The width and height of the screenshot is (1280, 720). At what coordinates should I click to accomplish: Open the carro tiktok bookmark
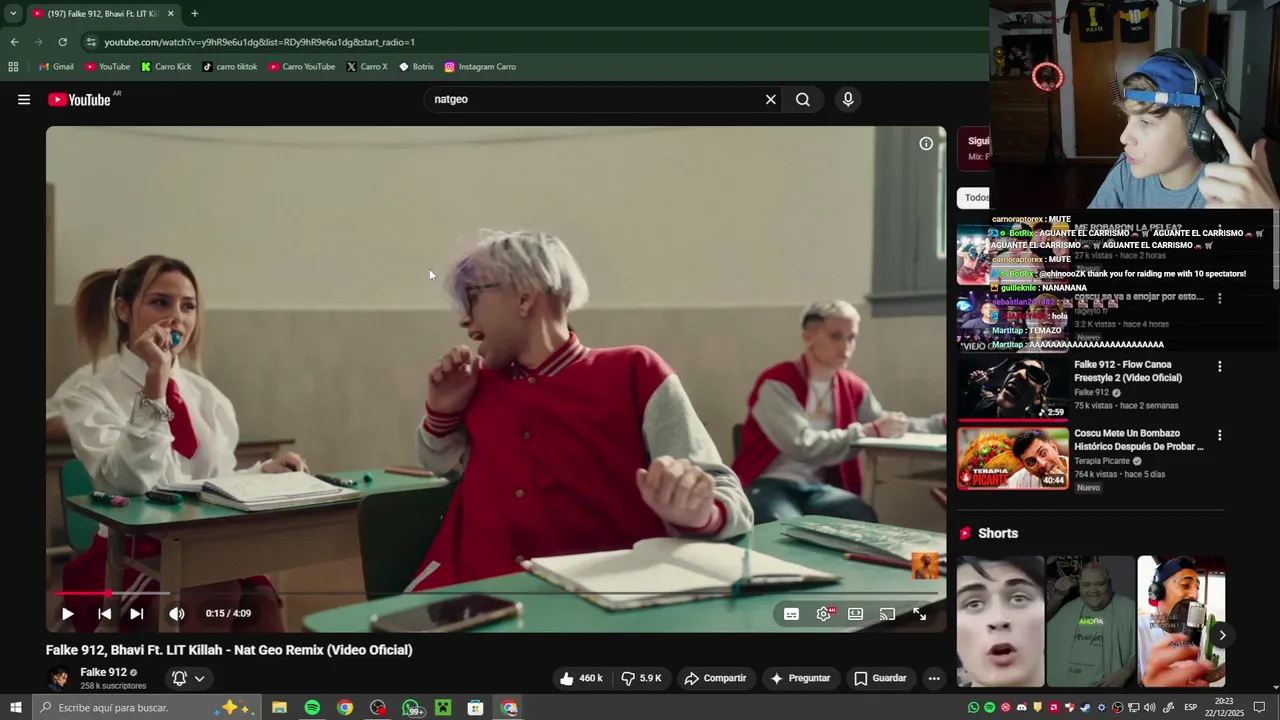click(x=230, y=67)
